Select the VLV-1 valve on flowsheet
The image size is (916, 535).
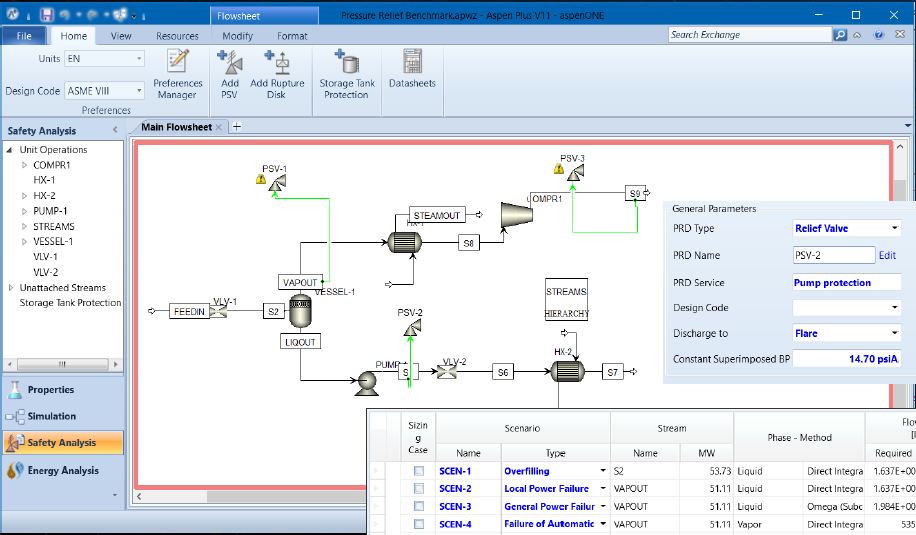[218, 311]
